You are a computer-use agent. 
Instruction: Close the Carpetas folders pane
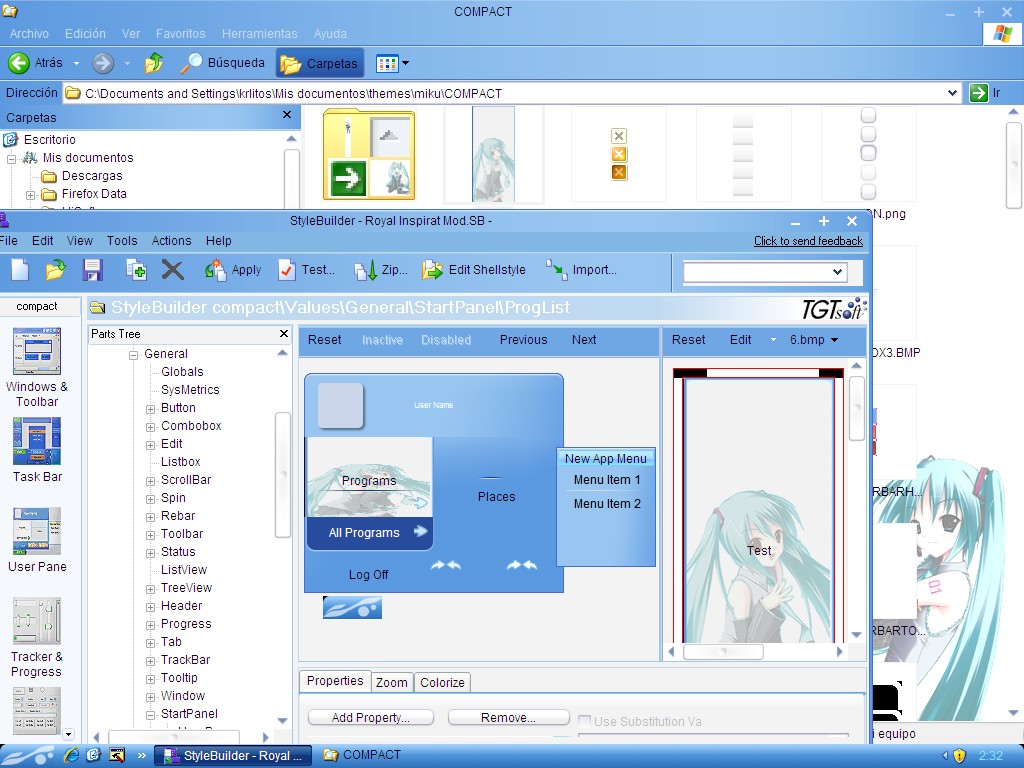287,115
